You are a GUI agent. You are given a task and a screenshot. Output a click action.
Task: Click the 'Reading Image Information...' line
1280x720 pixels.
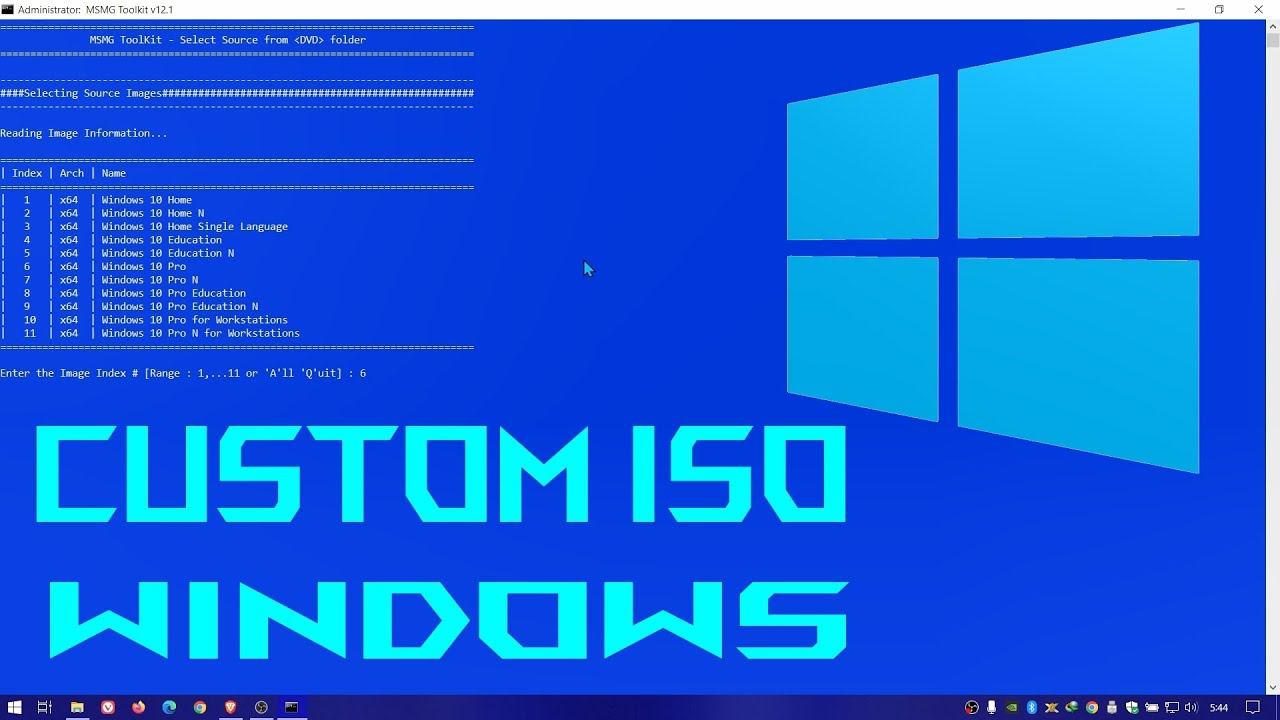pyautogui.click(x=84, y=133)
